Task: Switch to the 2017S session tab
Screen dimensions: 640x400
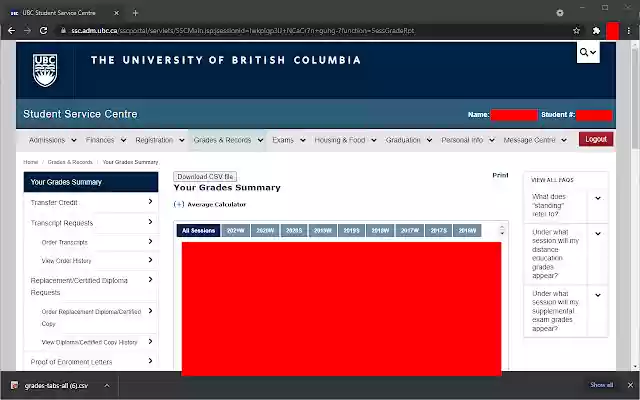Action: pos(439,231)
